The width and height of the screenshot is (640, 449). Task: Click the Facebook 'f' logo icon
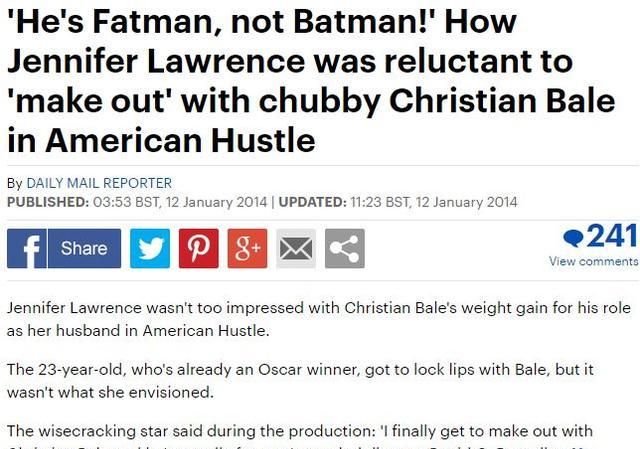point(27,248)
